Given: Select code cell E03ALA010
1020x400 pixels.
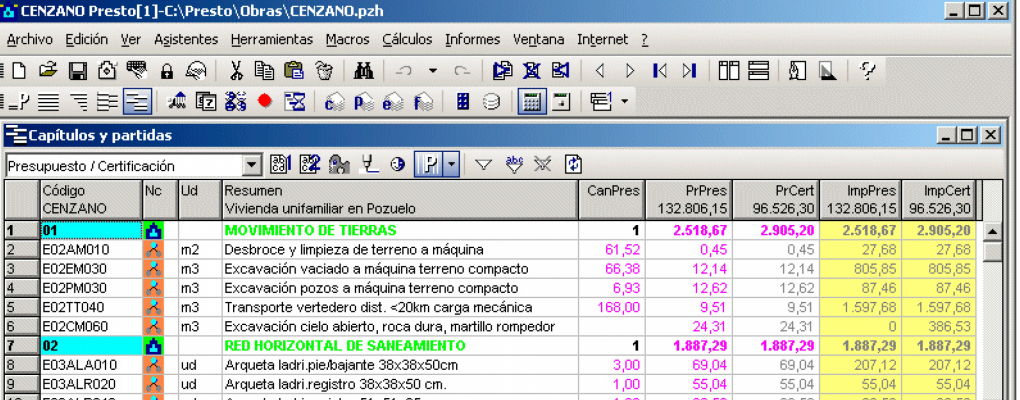Looking at the screenshot, I should pos(91,365).
